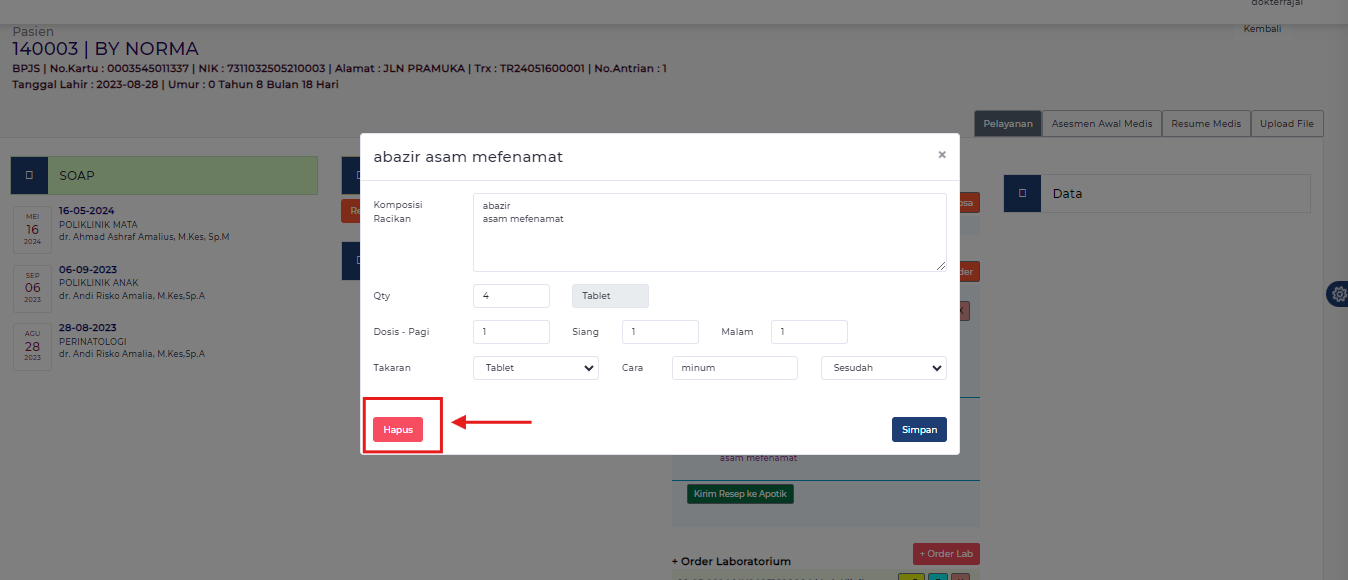The width and height of the screenshot is (1348, 580).
Task: Open the 16 Mei 2024 date tile
Action: [32, 229]
